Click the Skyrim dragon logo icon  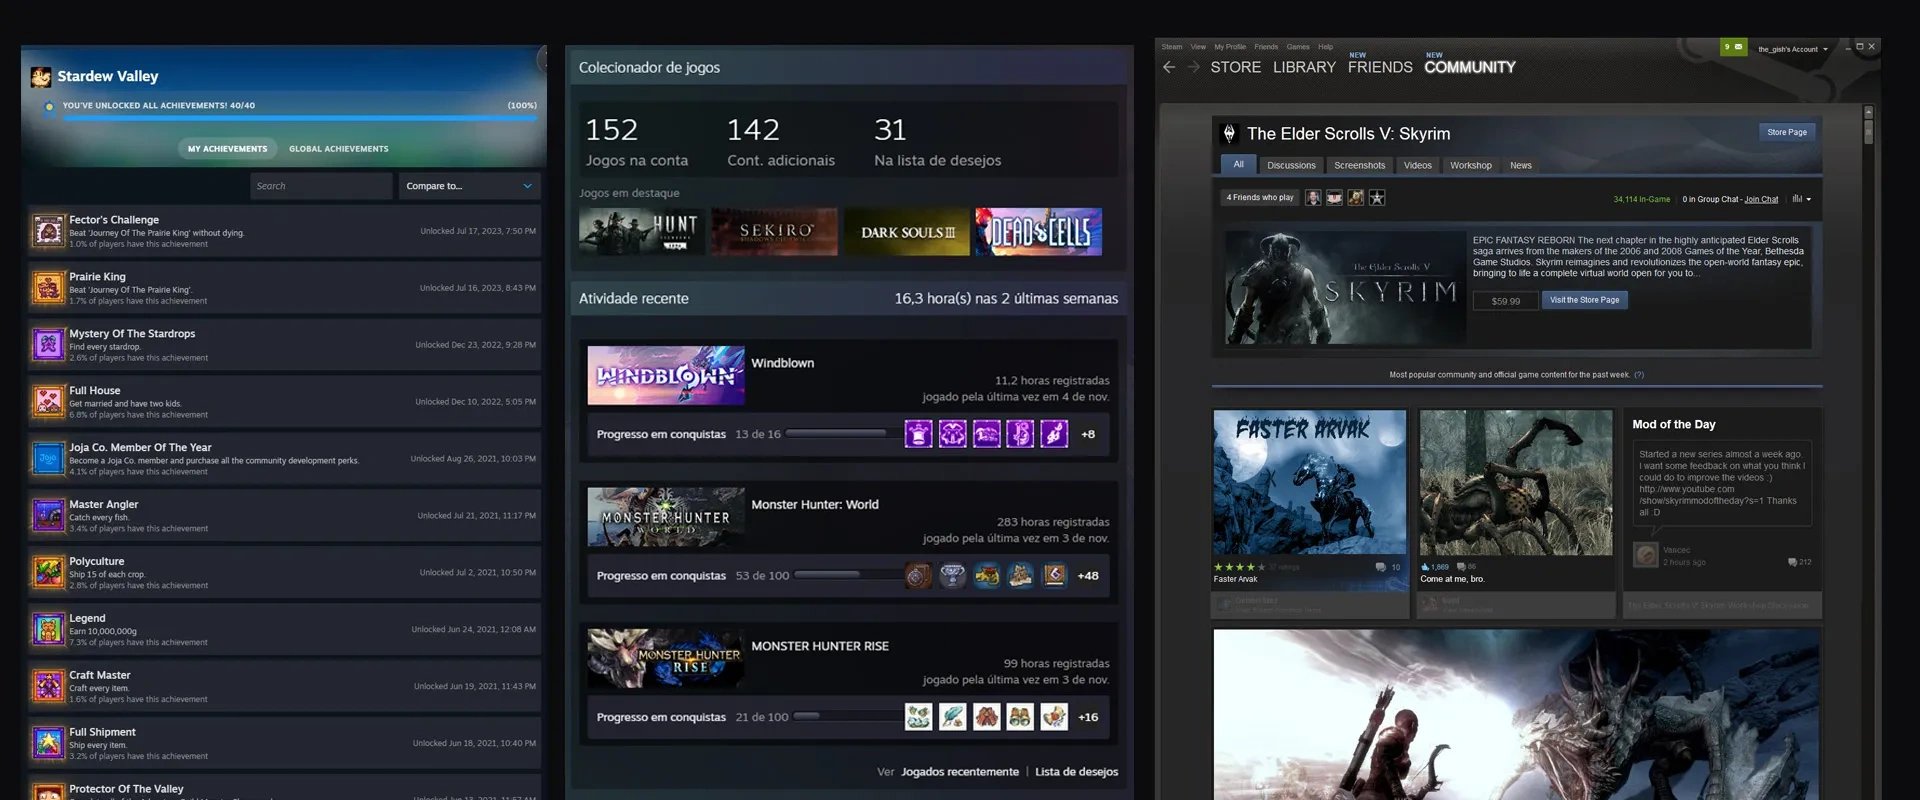tap(1229, 133)
